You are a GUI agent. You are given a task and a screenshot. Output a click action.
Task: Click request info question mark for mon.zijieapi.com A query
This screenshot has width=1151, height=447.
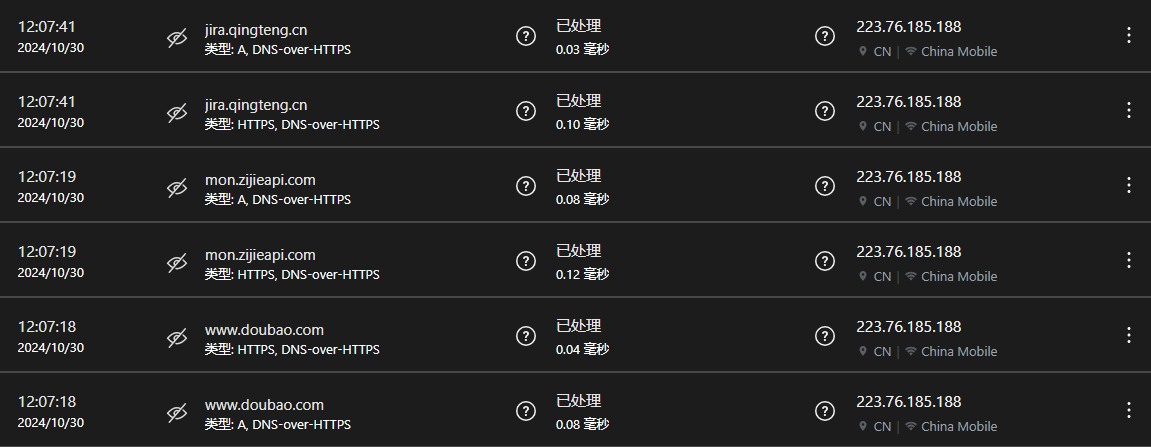tap(525, 186)
